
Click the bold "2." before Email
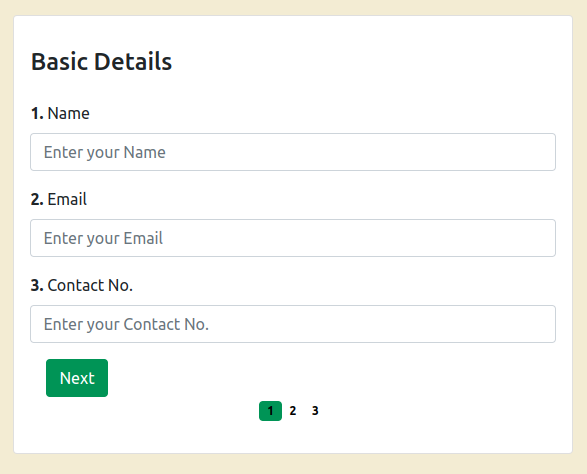click(37, 199)
